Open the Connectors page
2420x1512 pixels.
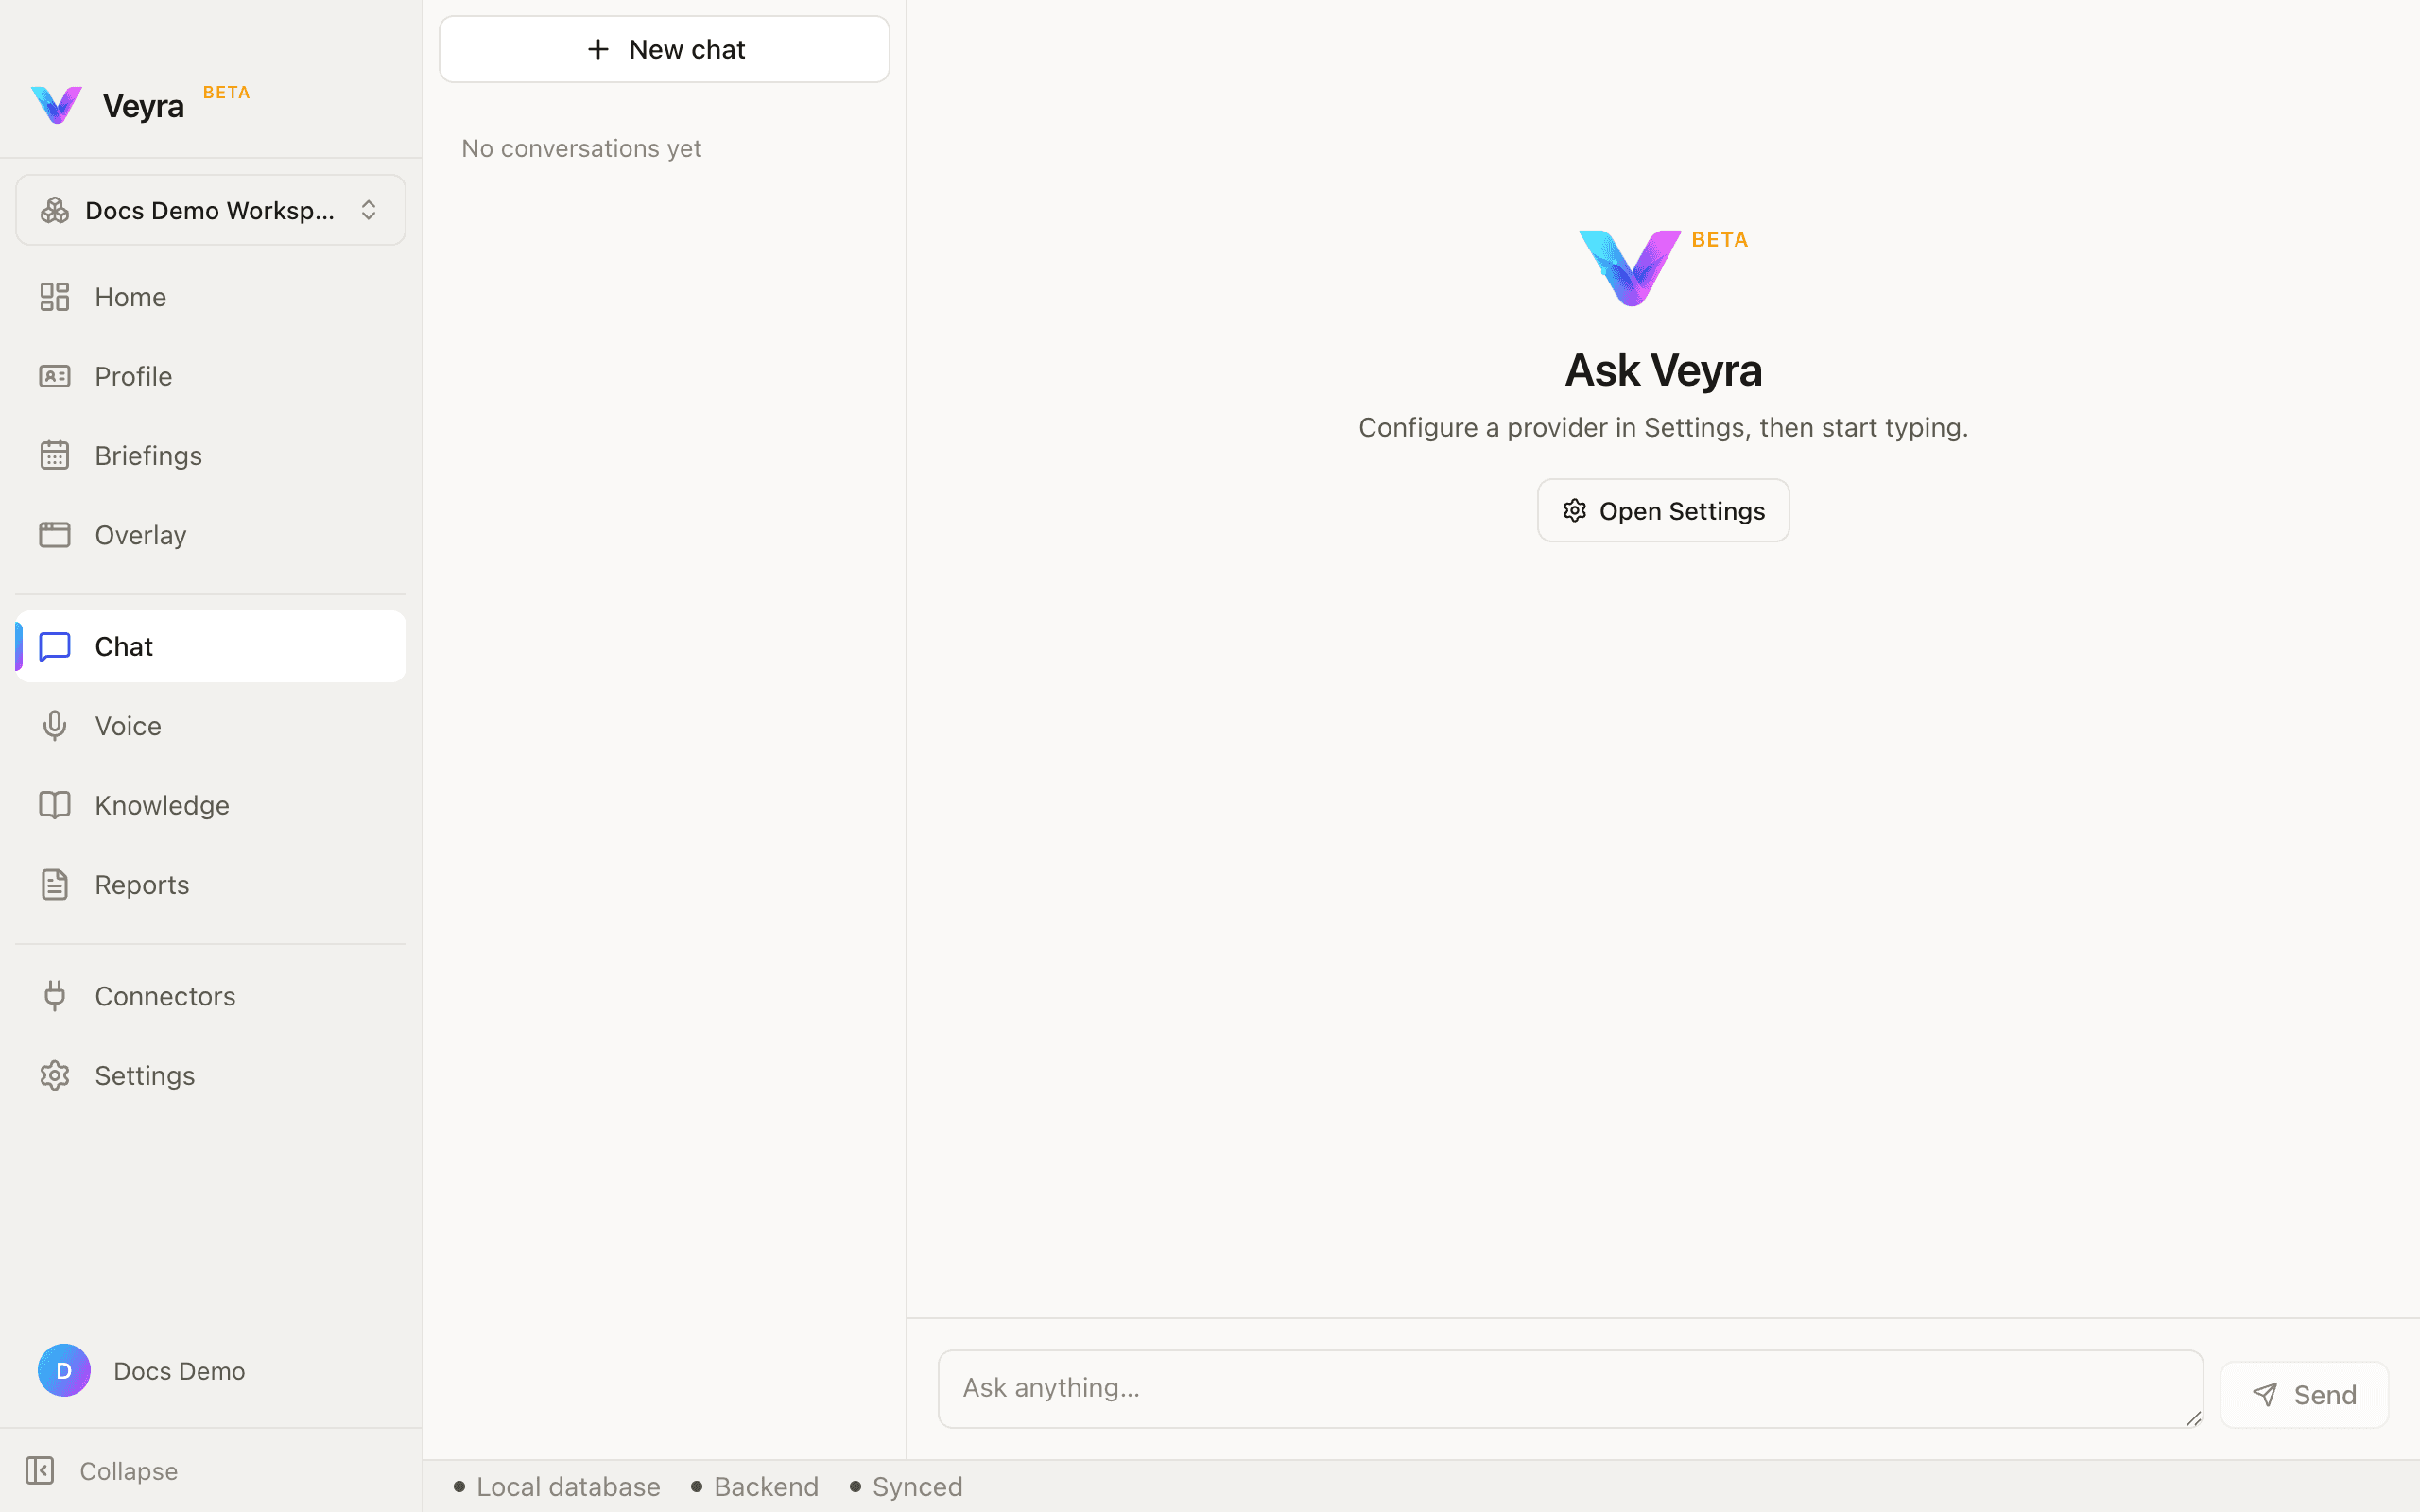point(210,996)
